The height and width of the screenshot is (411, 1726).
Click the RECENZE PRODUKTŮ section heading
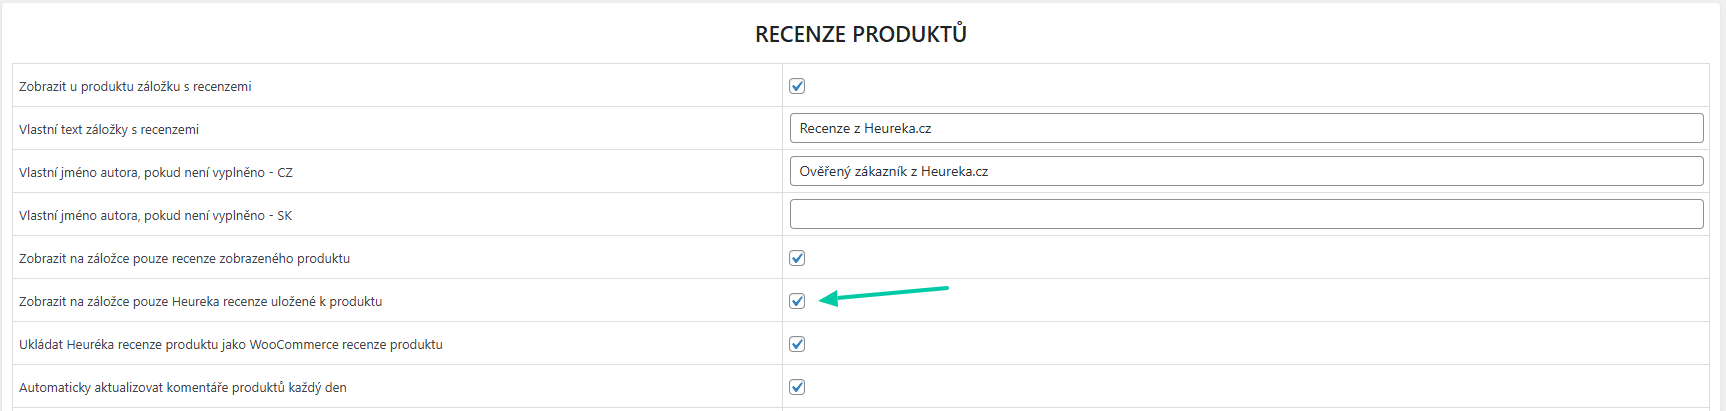(x=861, y=34)
